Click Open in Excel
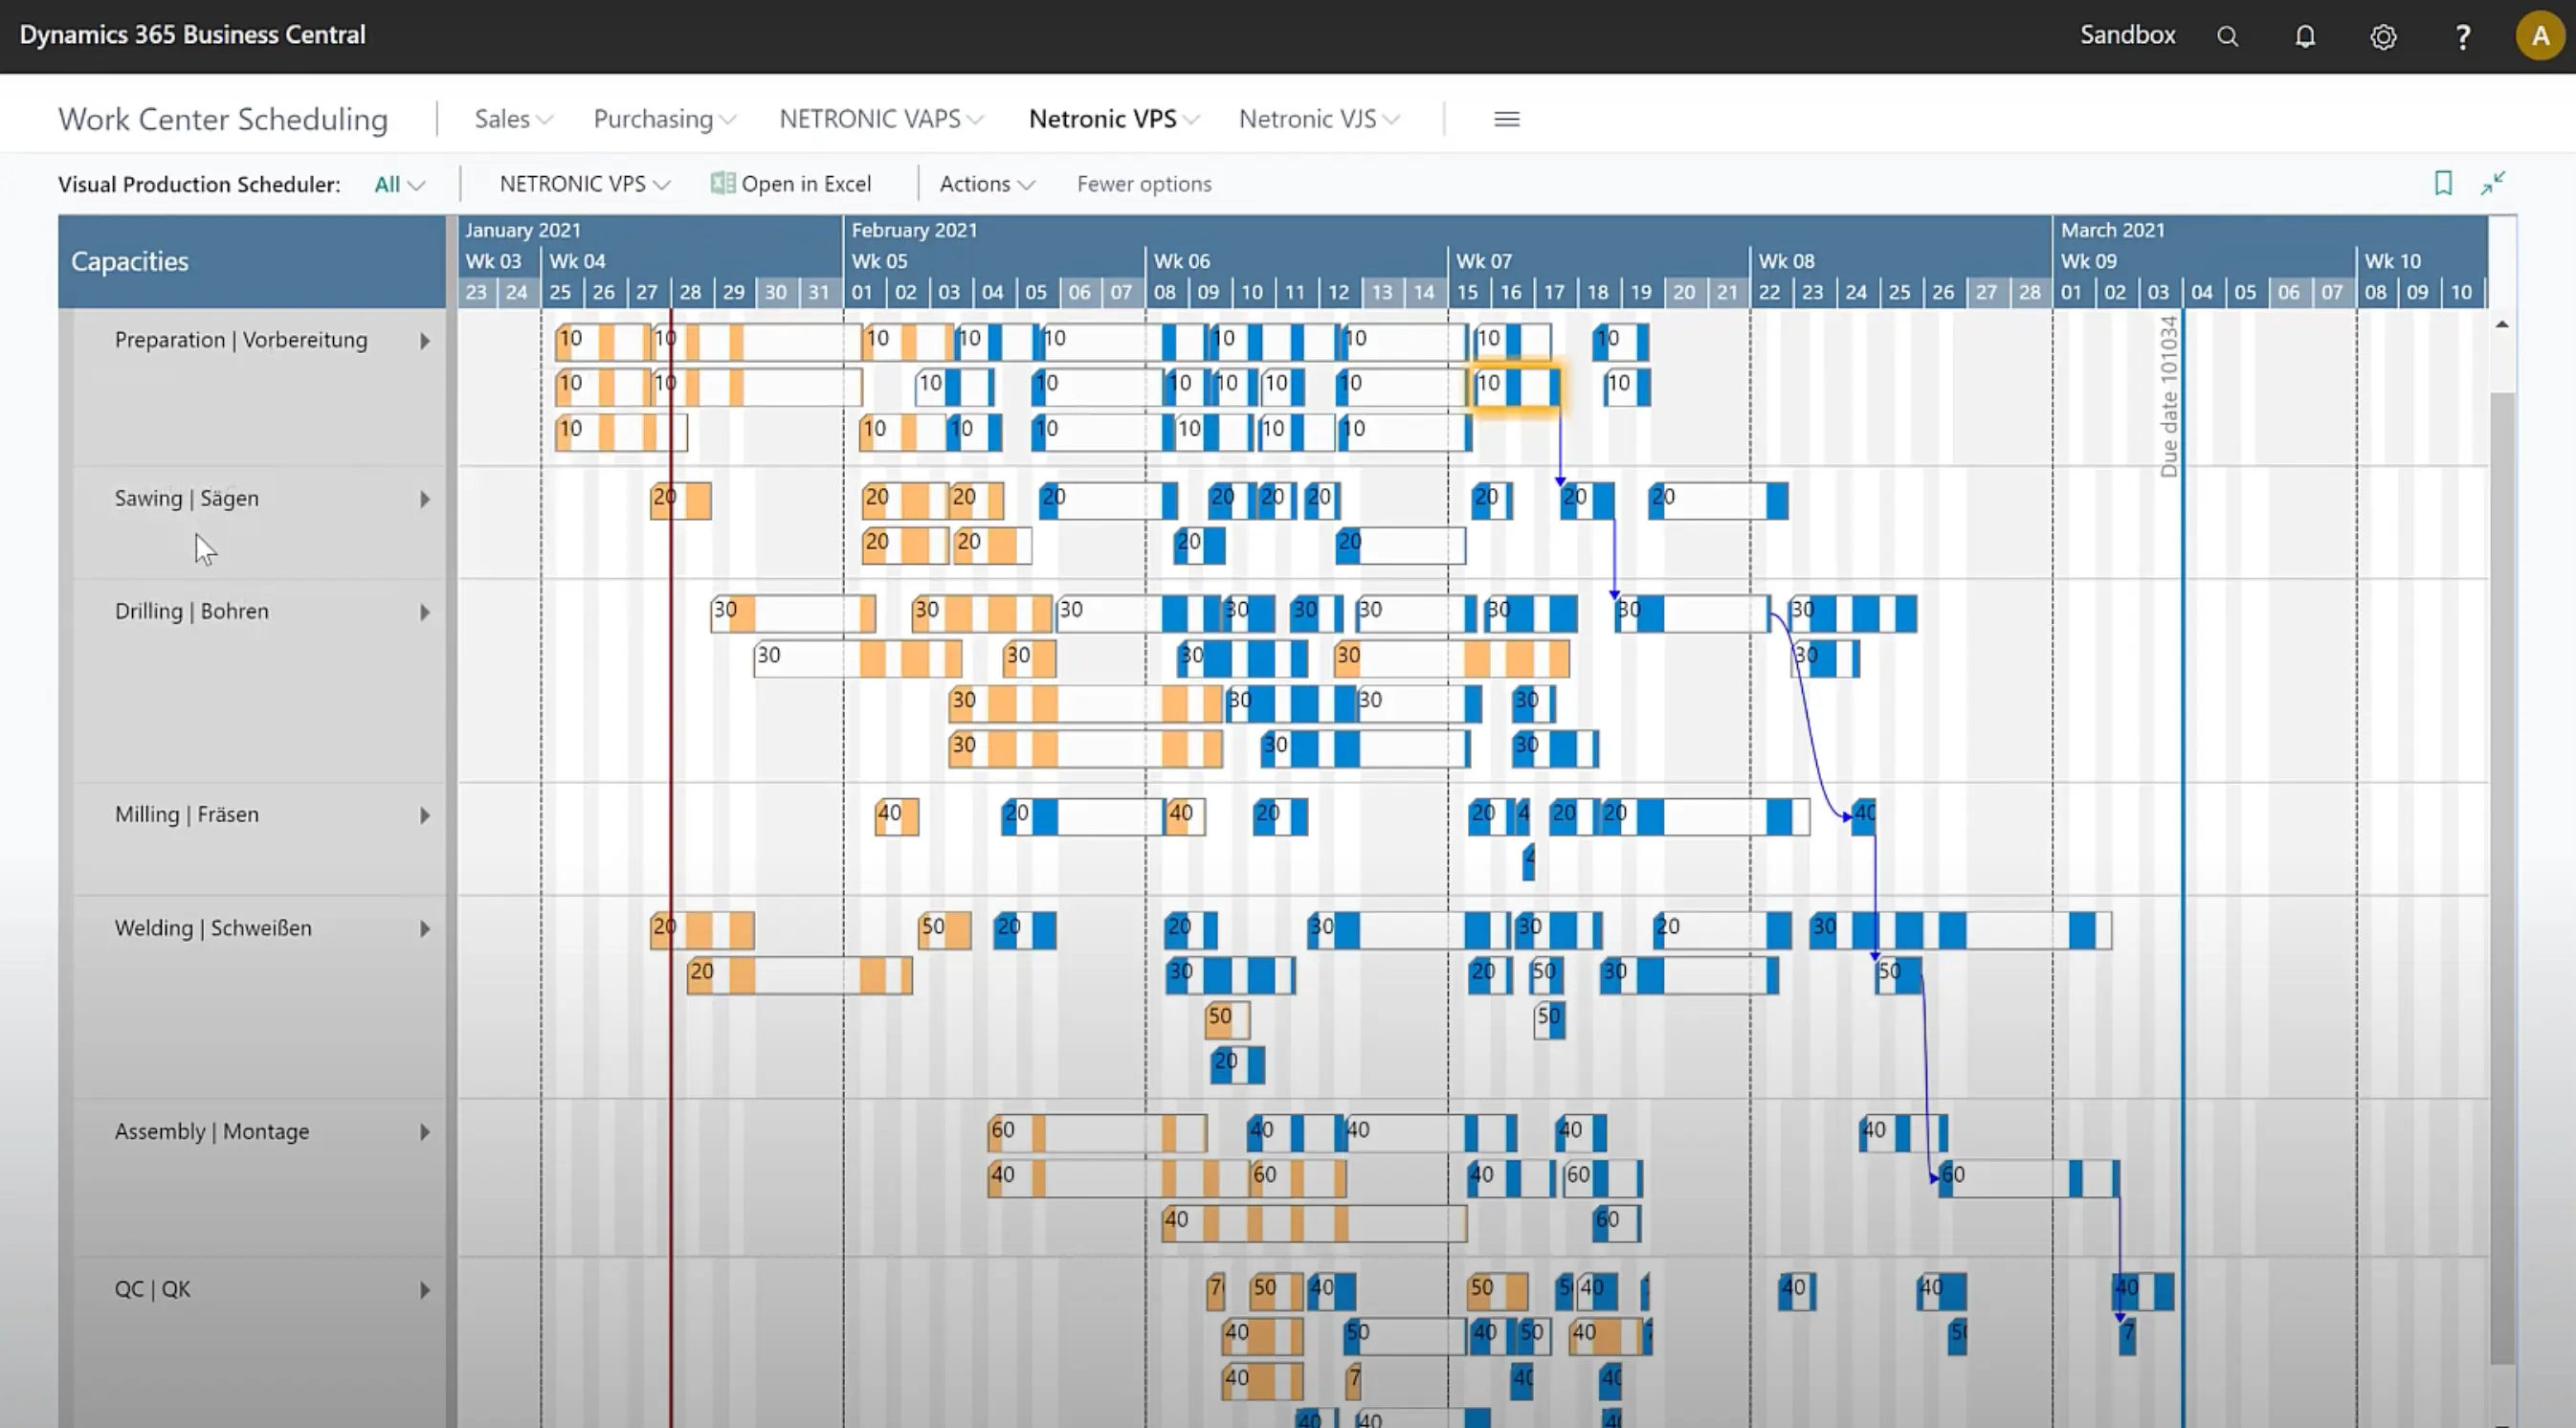2576x1428 pixels. pos(791,184)
